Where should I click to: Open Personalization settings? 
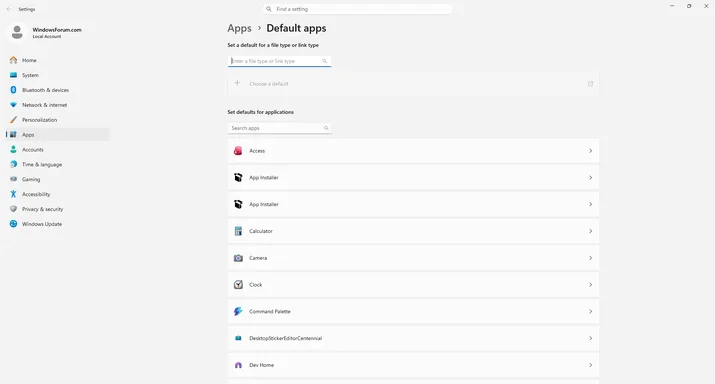(58, 120)
